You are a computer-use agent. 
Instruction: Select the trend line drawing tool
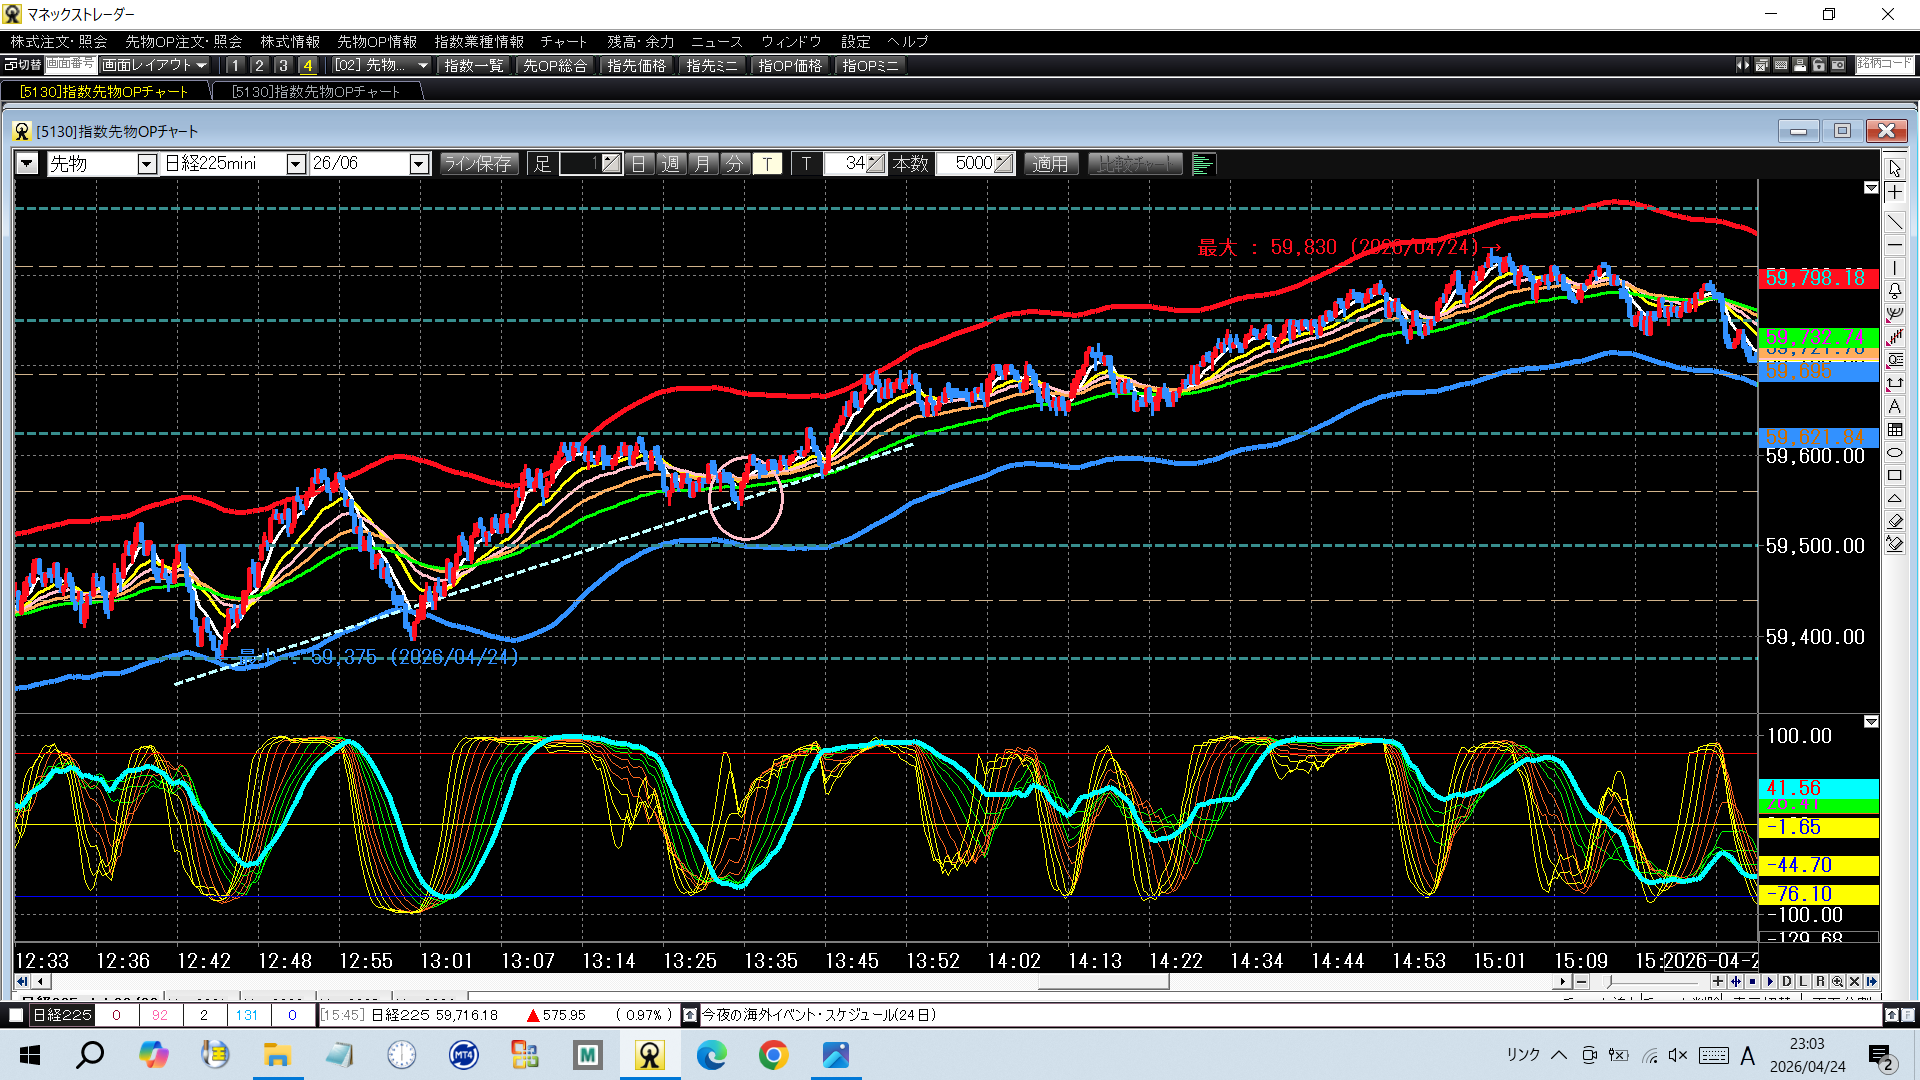tap(1895, 221)
